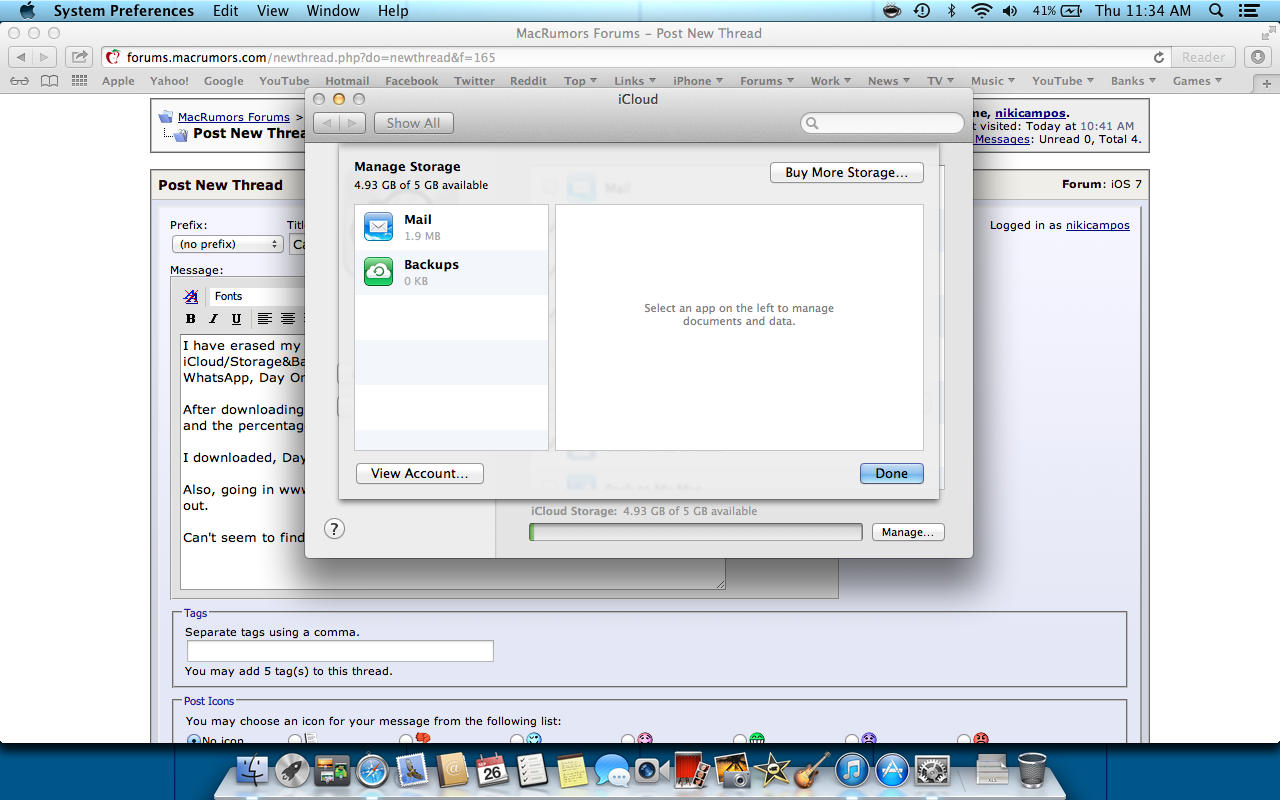The width and height of the screenshot is (1280, 800).
Task: Open the Reddit bookmark
Action: point(528,81)
